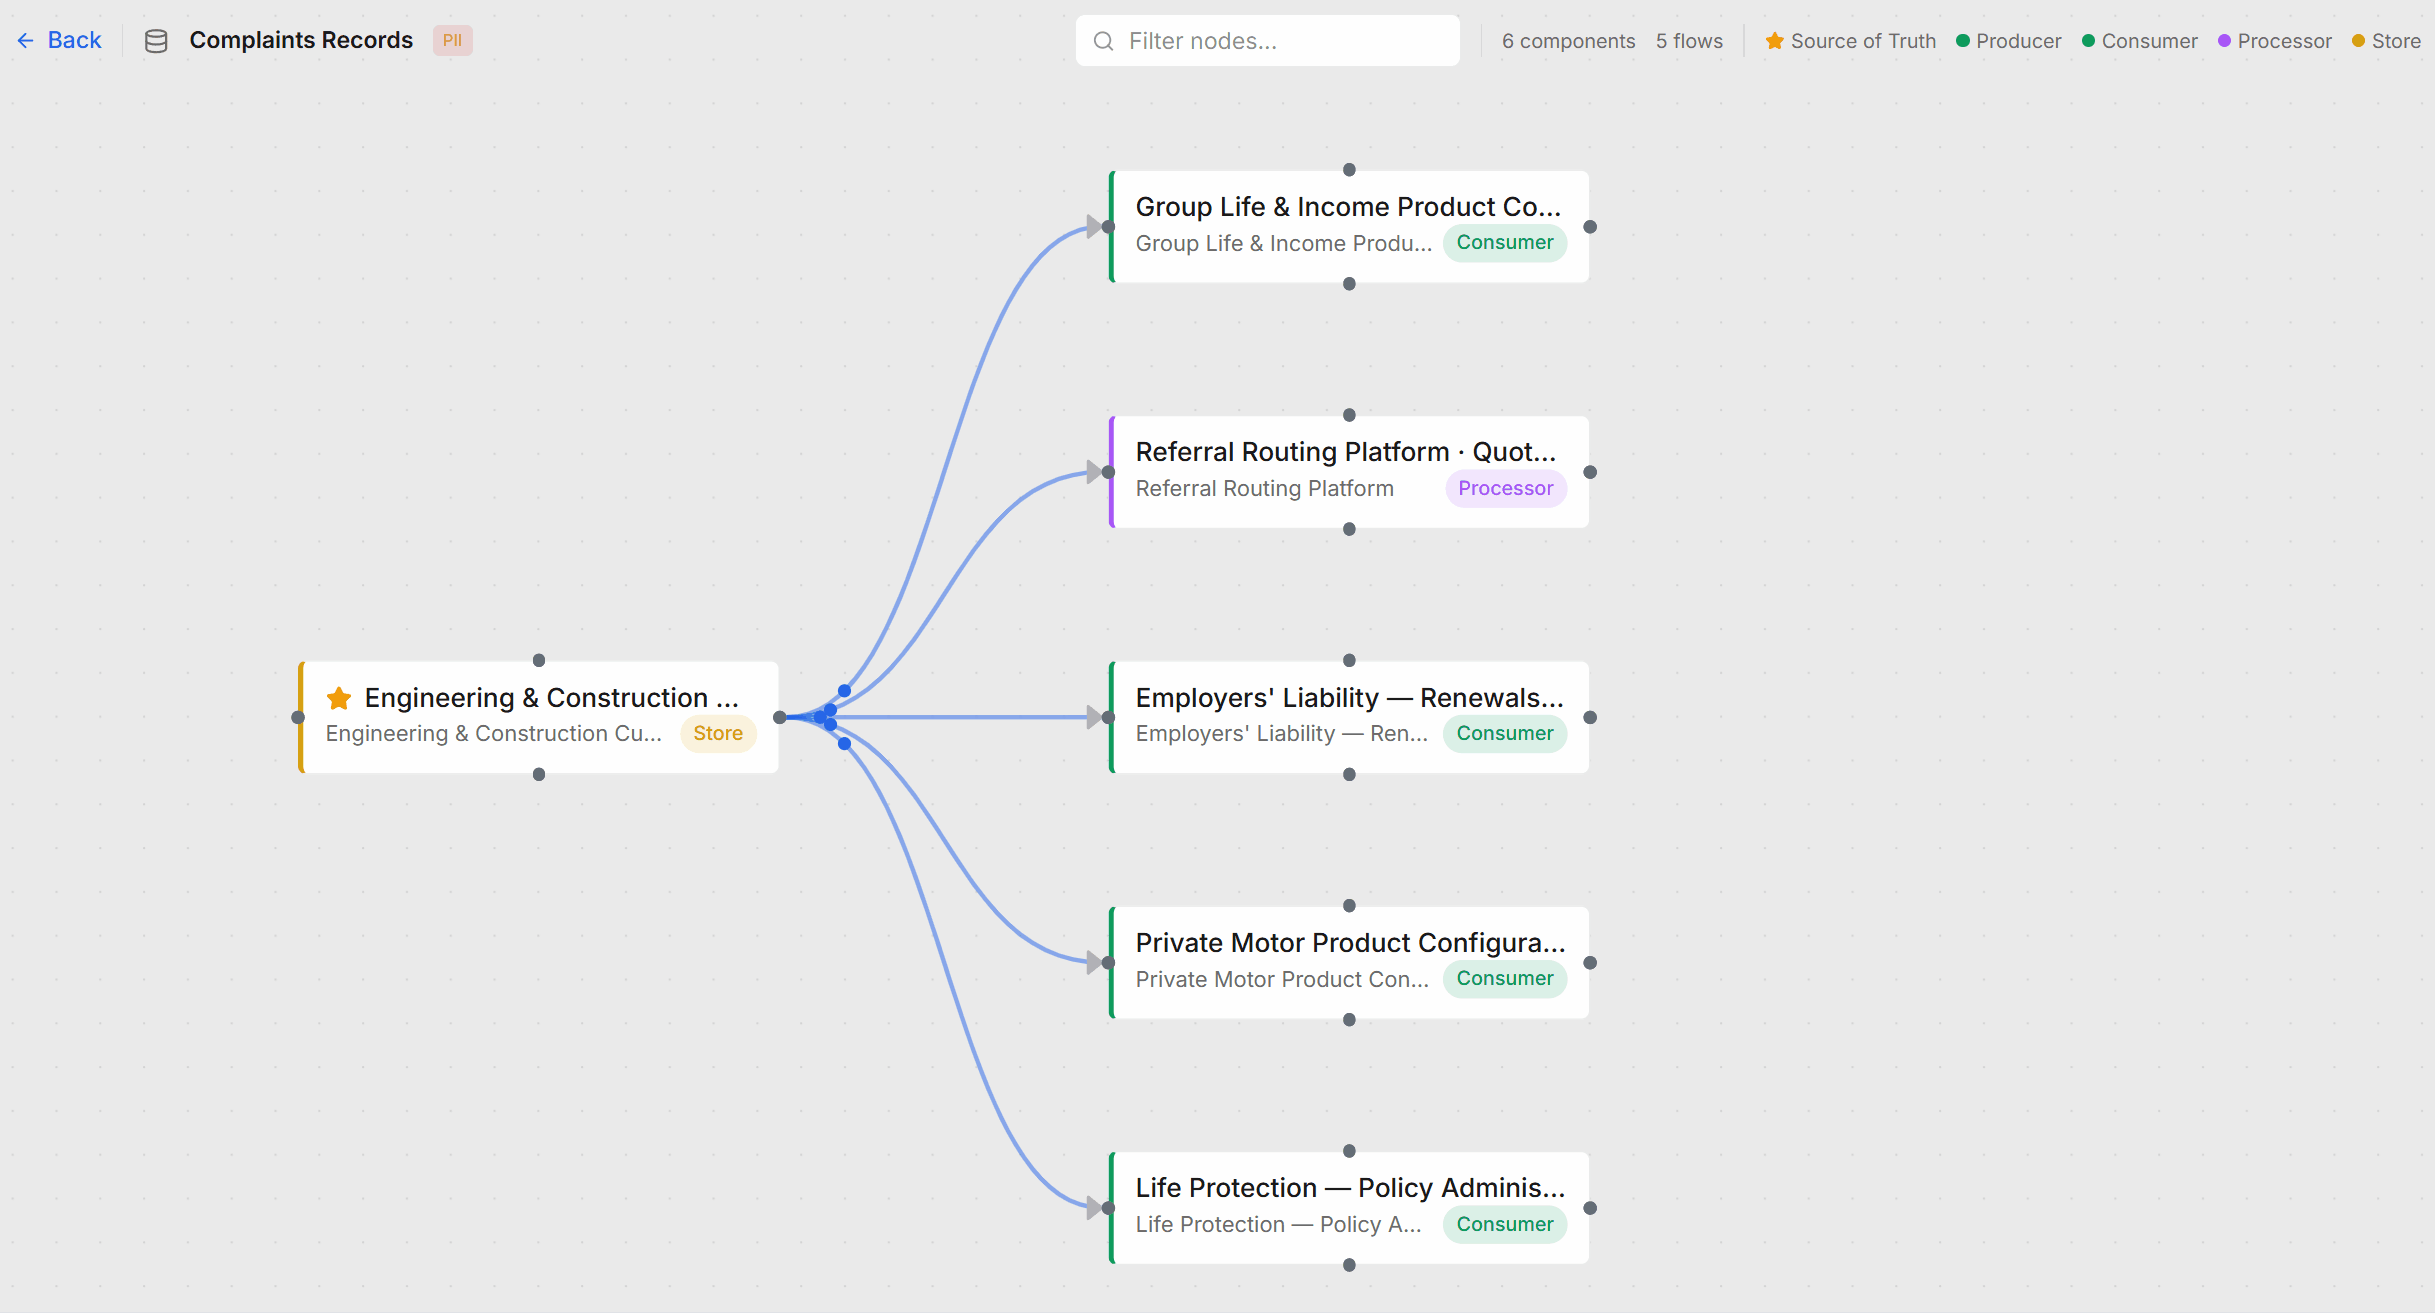
Task: Click right handle of Group Life node
Action: tap(1590, 227)
